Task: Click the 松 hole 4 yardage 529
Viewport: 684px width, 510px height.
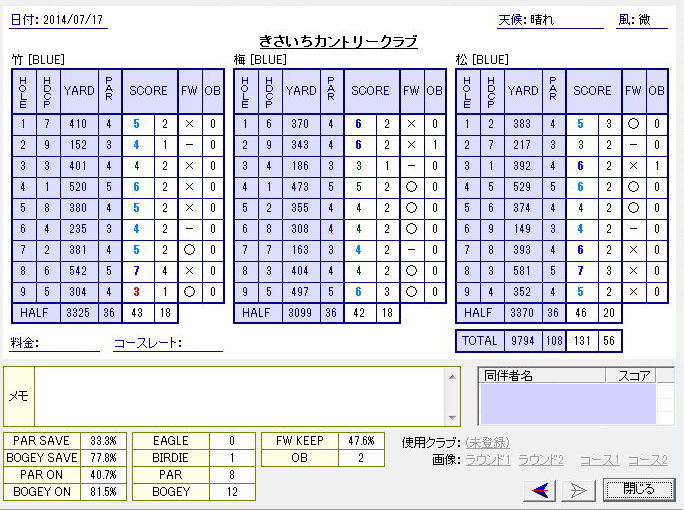Action: tap(523, 187)
